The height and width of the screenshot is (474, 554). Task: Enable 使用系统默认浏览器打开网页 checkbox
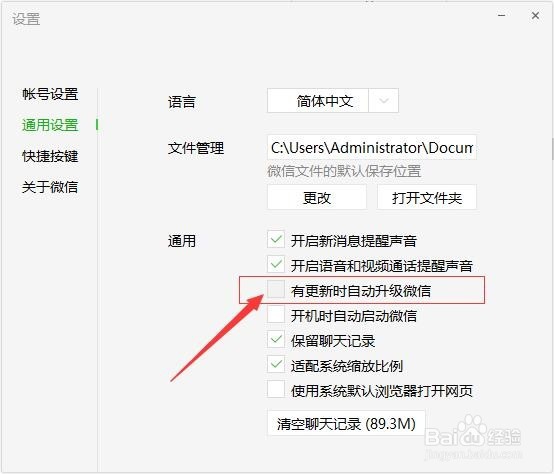tap(276, 389)
